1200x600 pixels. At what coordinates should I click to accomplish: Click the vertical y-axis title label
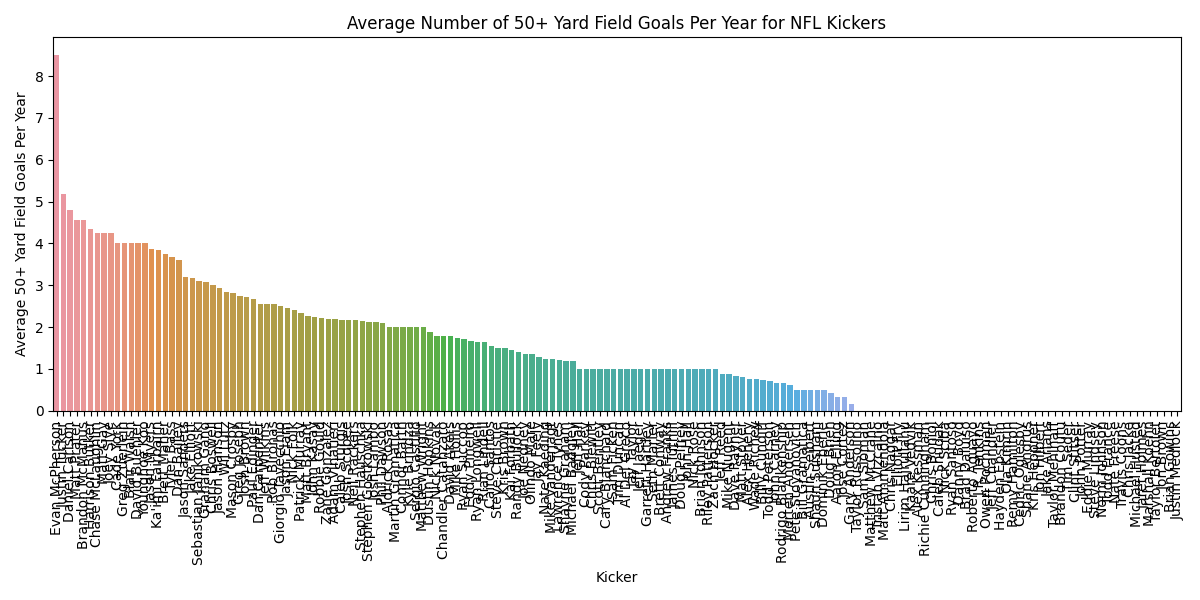tap(22, 224)
